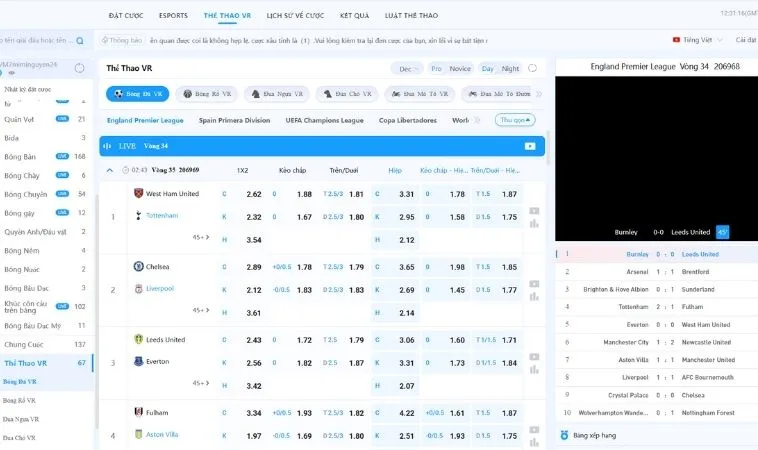
Task: Click the Bảng xếp hạng medal icon
Action: [x=564, y=435]
